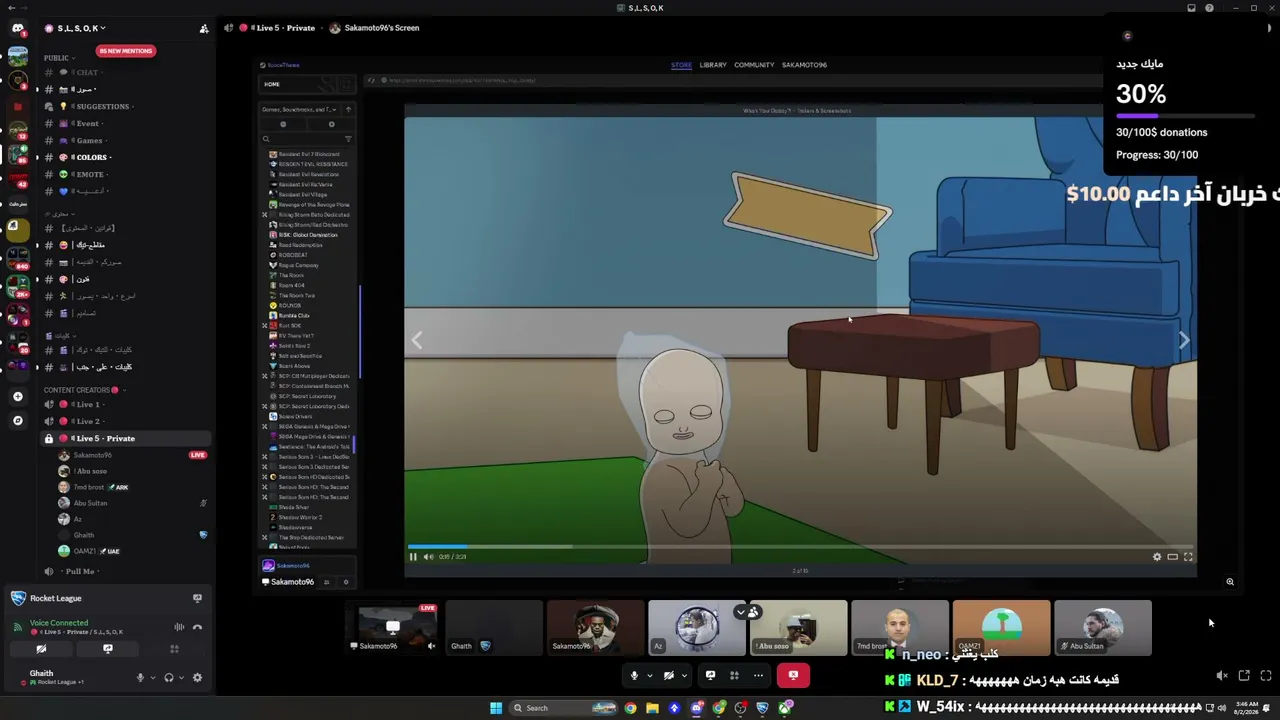Open the Windows Start menu
This screenshot has width=1280, height=720.
click(x=496, y=708)
